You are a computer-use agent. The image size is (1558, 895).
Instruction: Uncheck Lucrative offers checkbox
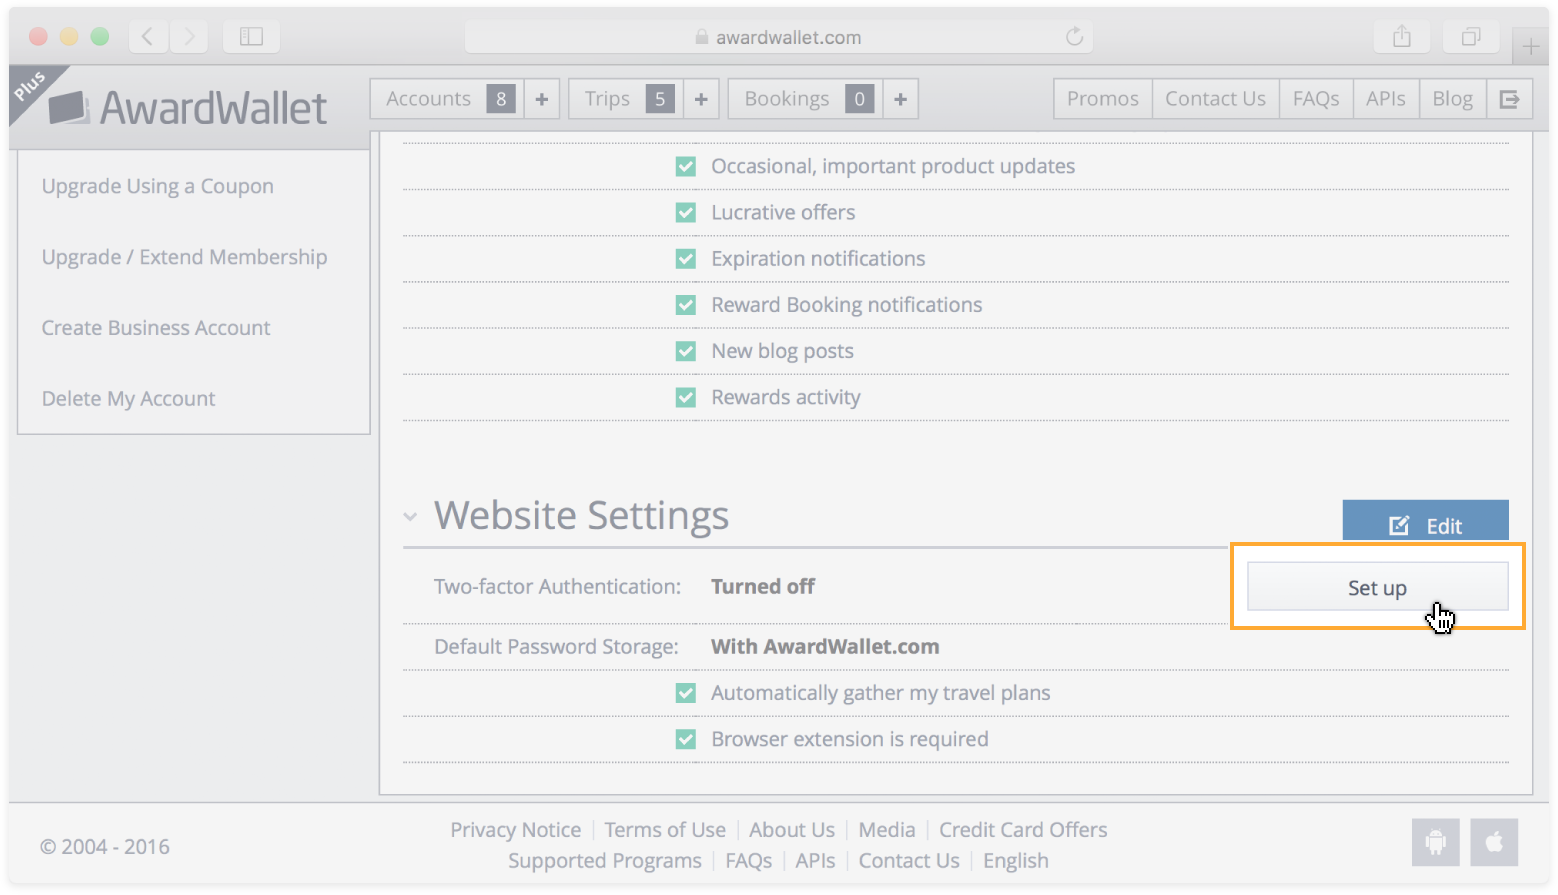[x=686, y=212]
